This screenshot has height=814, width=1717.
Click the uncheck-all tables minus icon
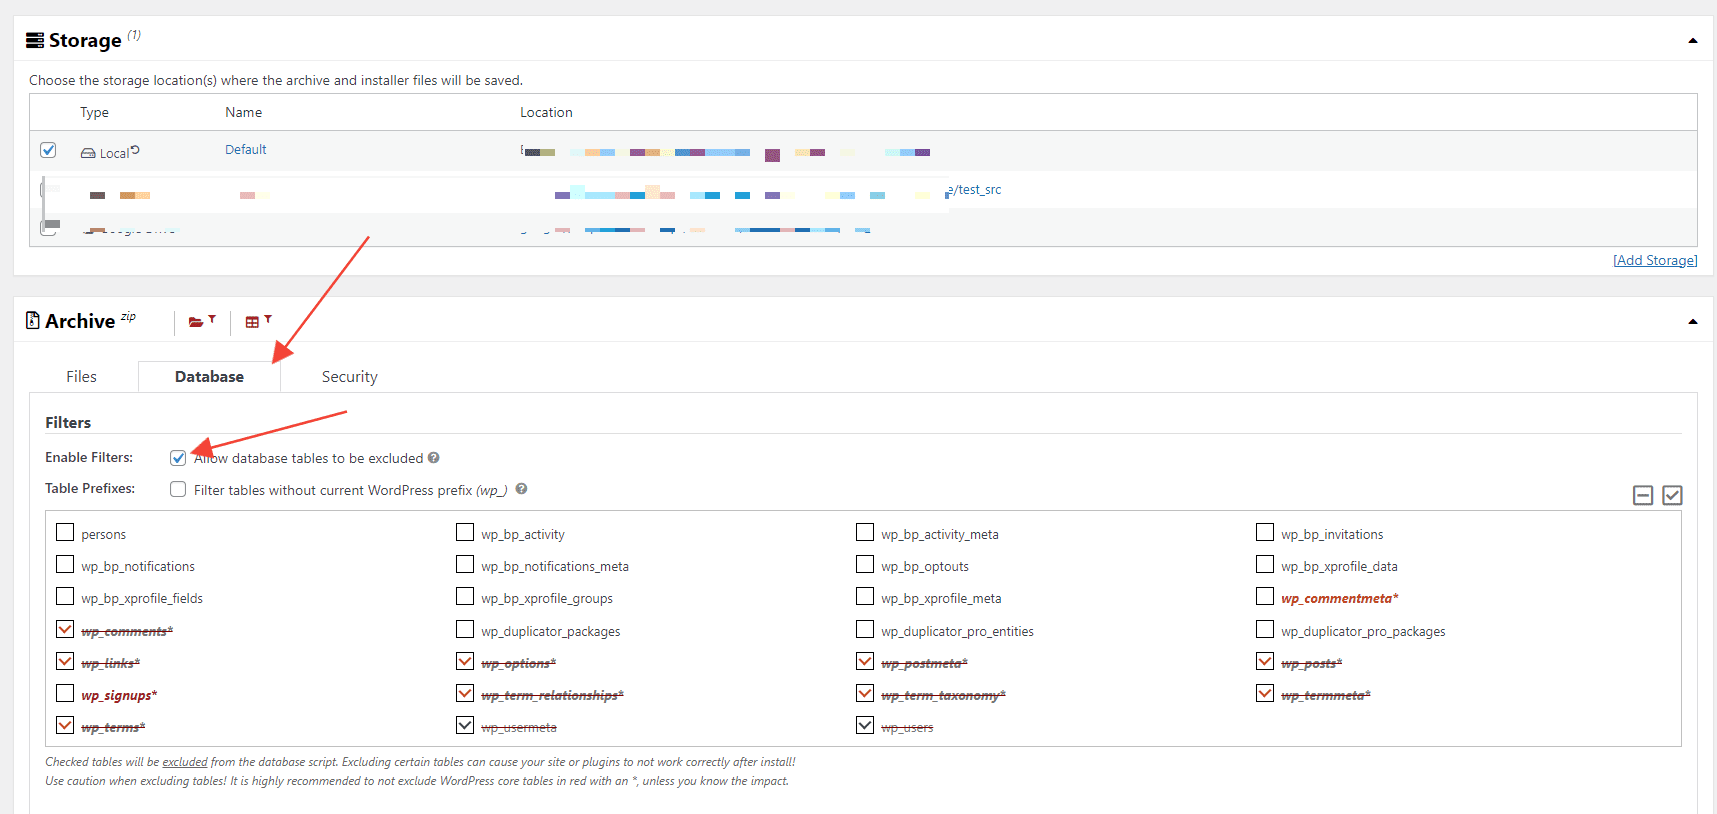pyautogui.click(x=1642, y=495)
